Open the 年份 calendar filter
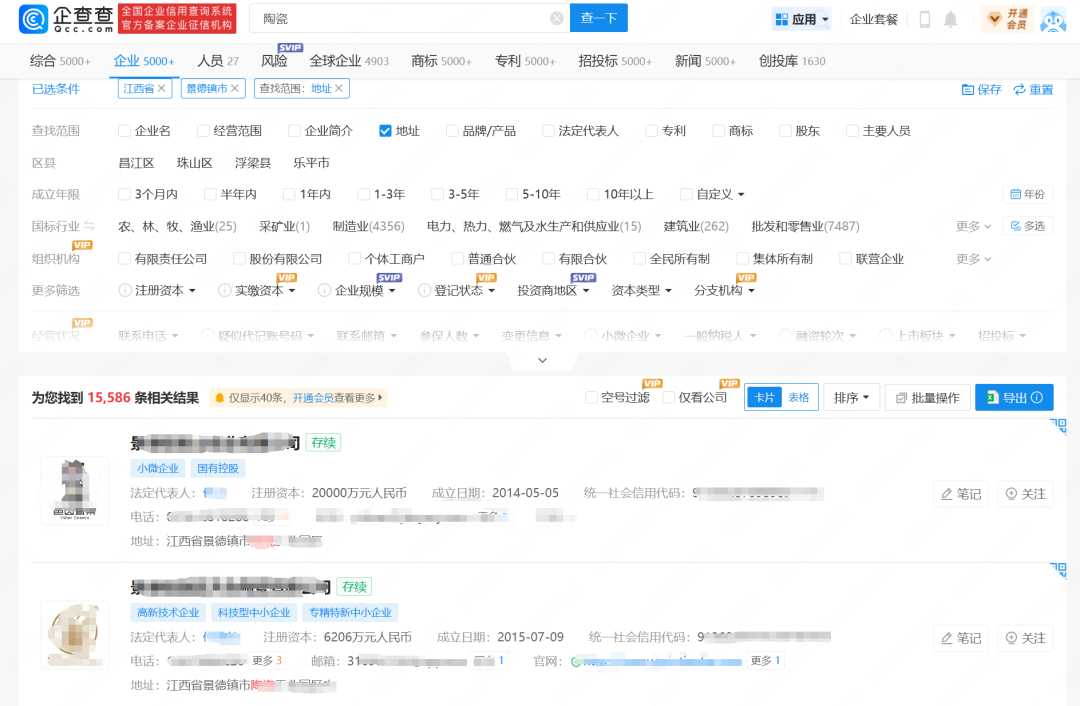The width and height of the screenshot is (1080, 706). click(x=1027, y=194)
